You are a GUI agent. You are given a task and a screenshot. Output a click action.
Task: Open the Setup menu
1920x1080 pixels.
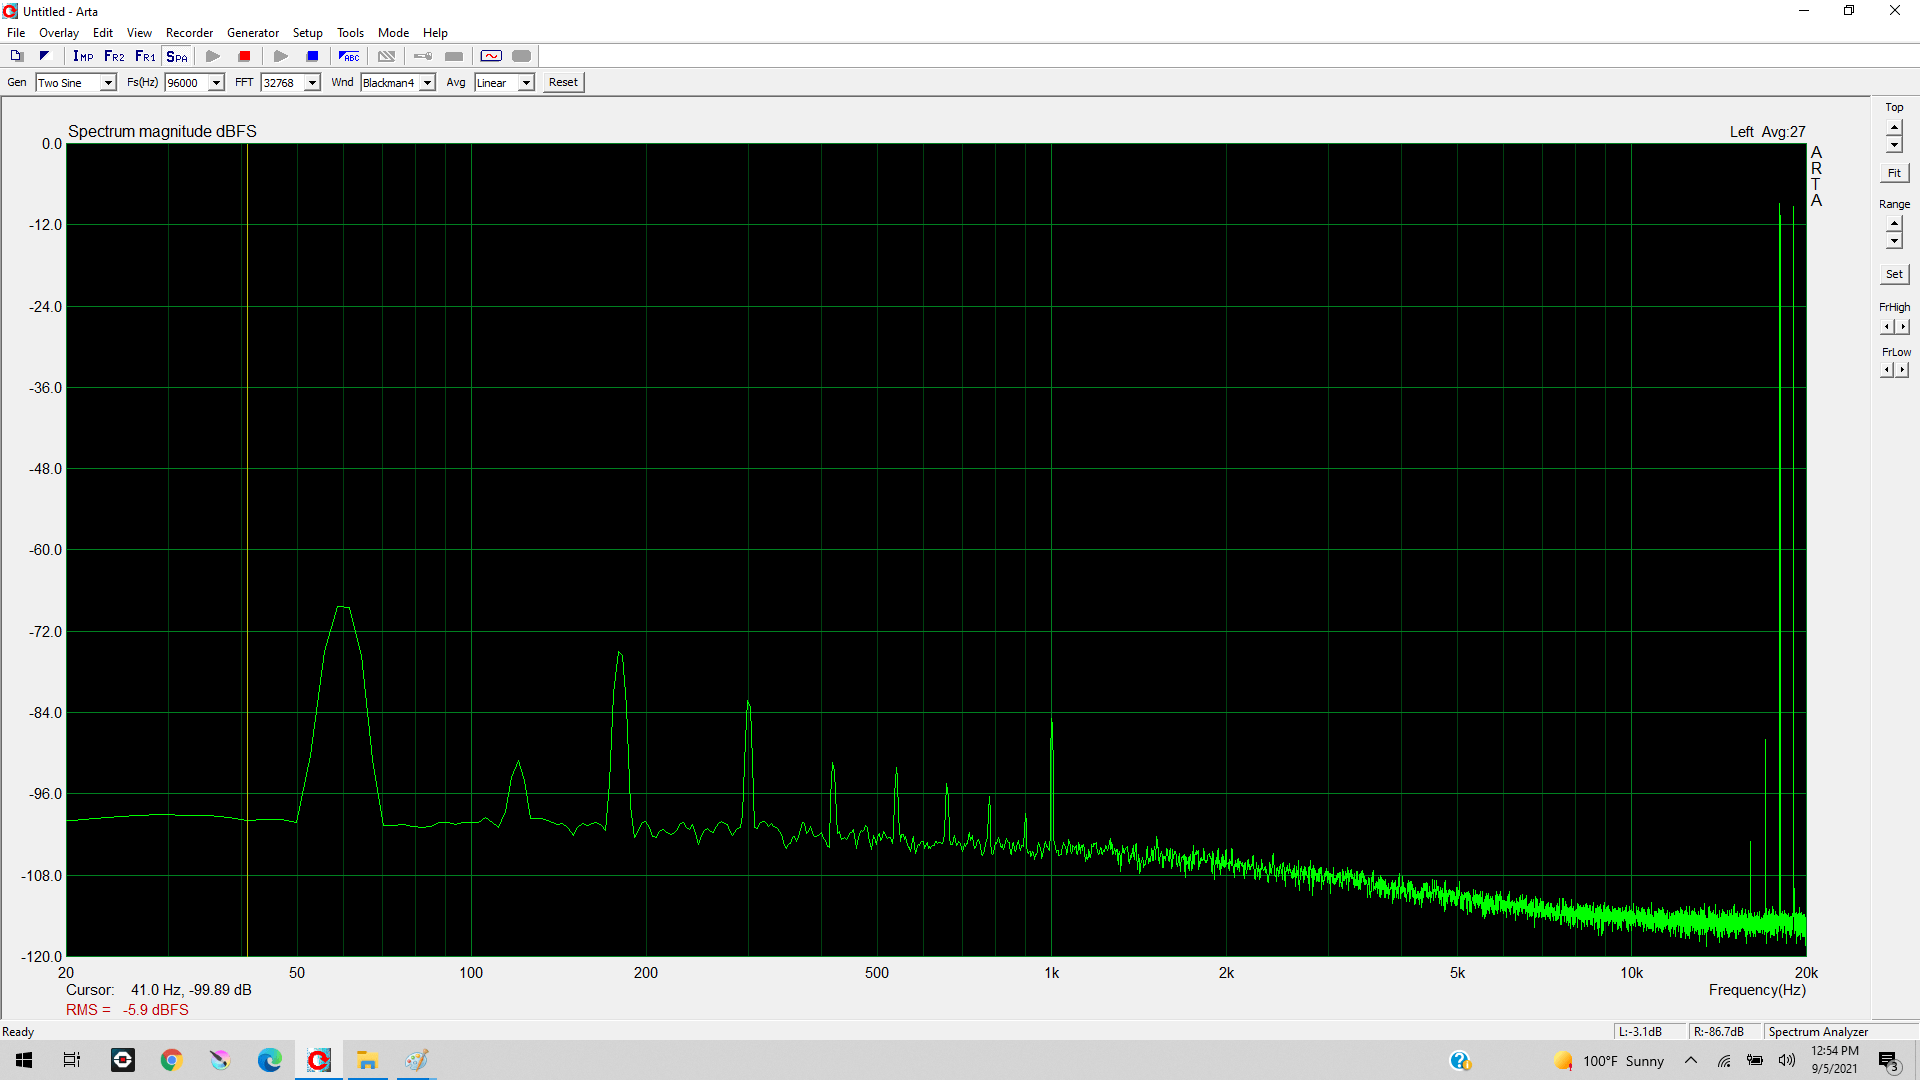click(x=307, y=33)
